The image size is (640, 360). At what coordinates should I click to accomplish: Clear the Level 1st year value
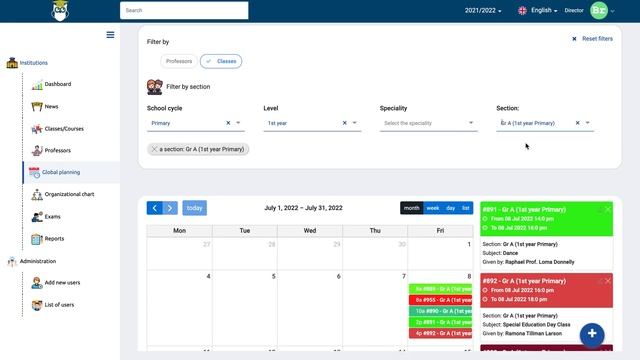(344, 123)
